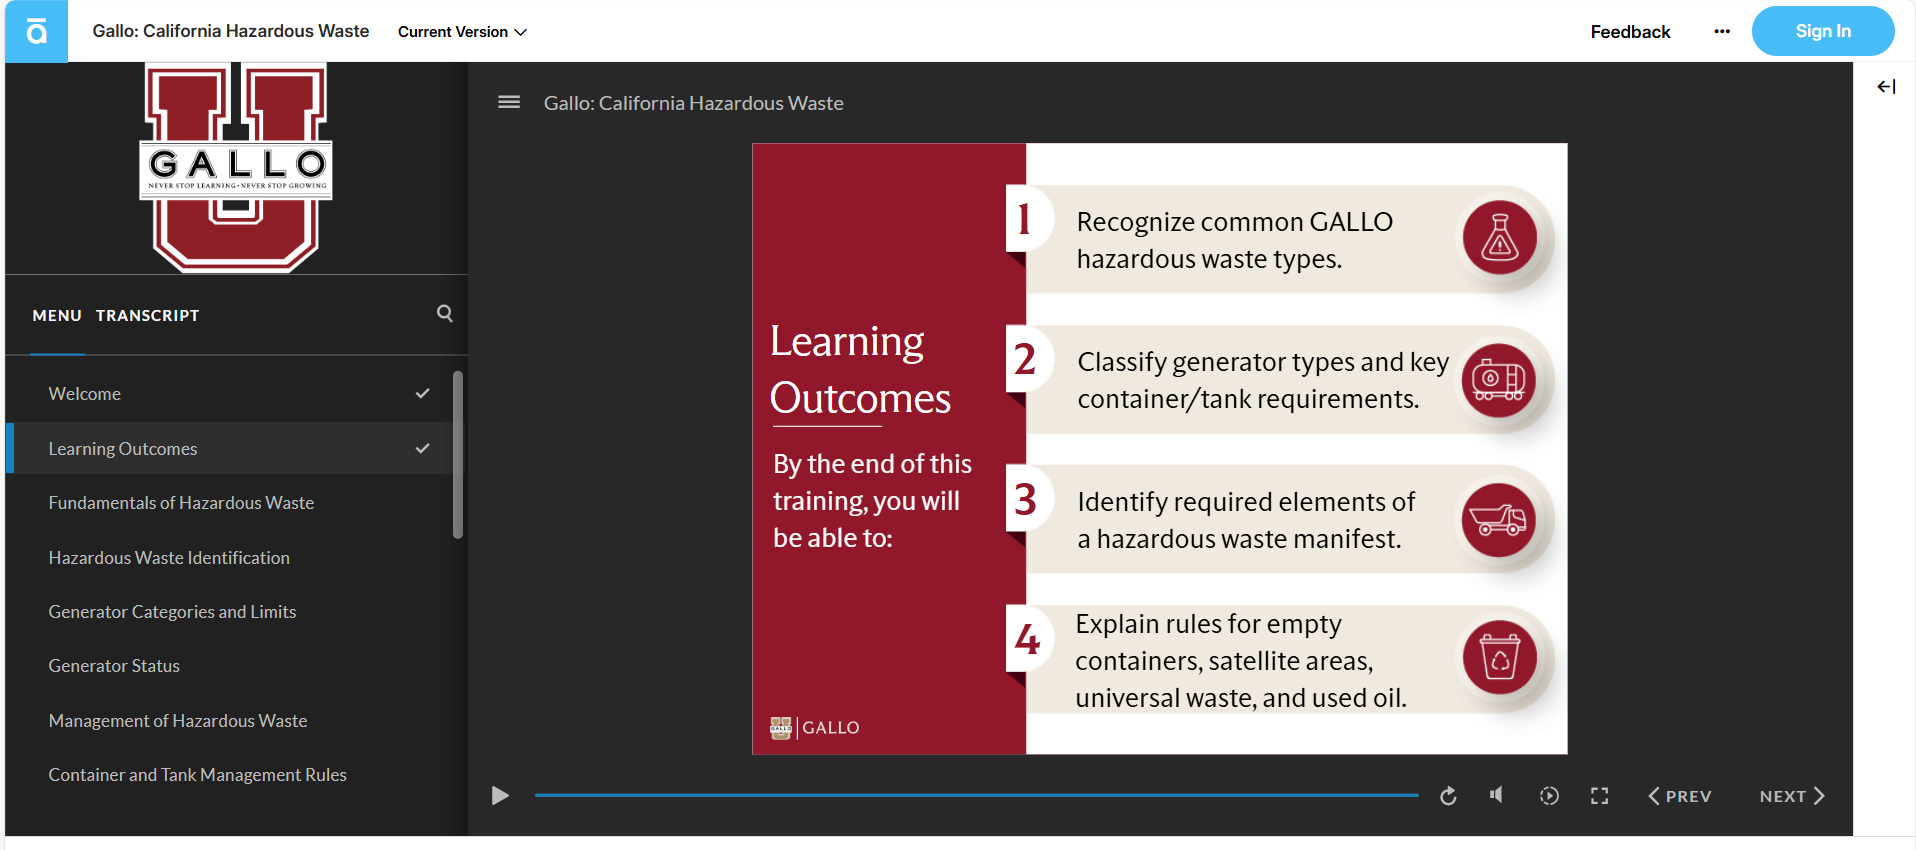The image size is (1916, 850).
Task: Click the sidebar menu scrollbar
Action: [x=458, y=455]
